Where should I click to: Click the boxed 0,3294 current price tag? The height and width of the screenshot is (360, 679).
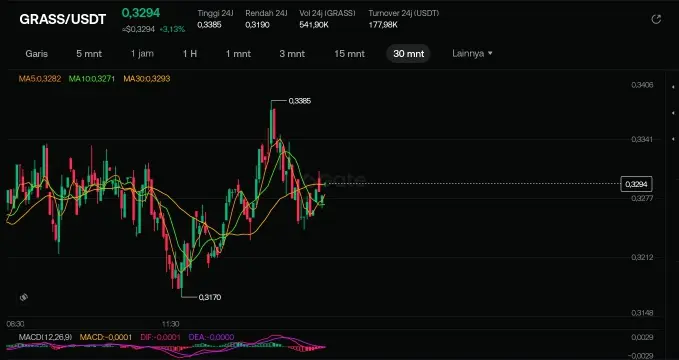(x=636, y=184)
